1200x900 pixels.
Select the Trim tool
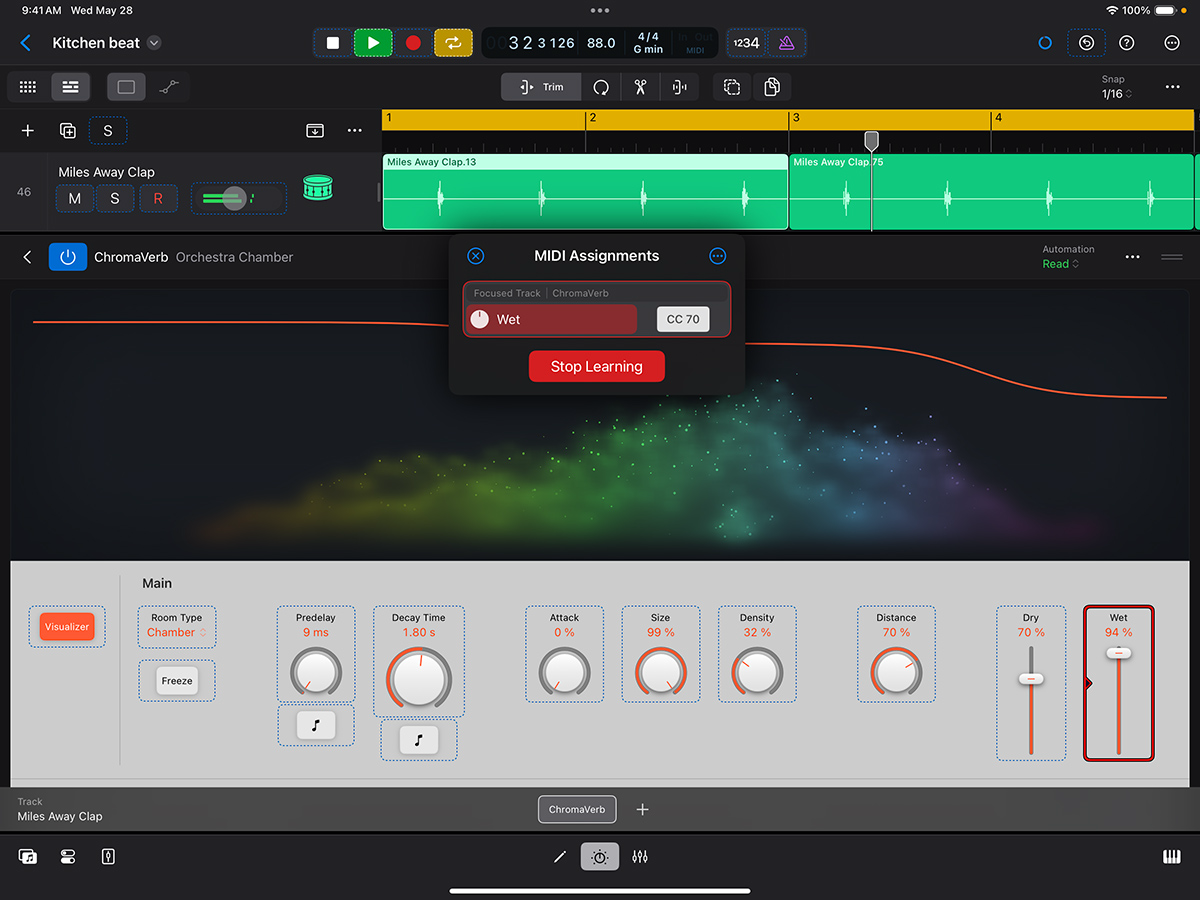coord(542,87)
